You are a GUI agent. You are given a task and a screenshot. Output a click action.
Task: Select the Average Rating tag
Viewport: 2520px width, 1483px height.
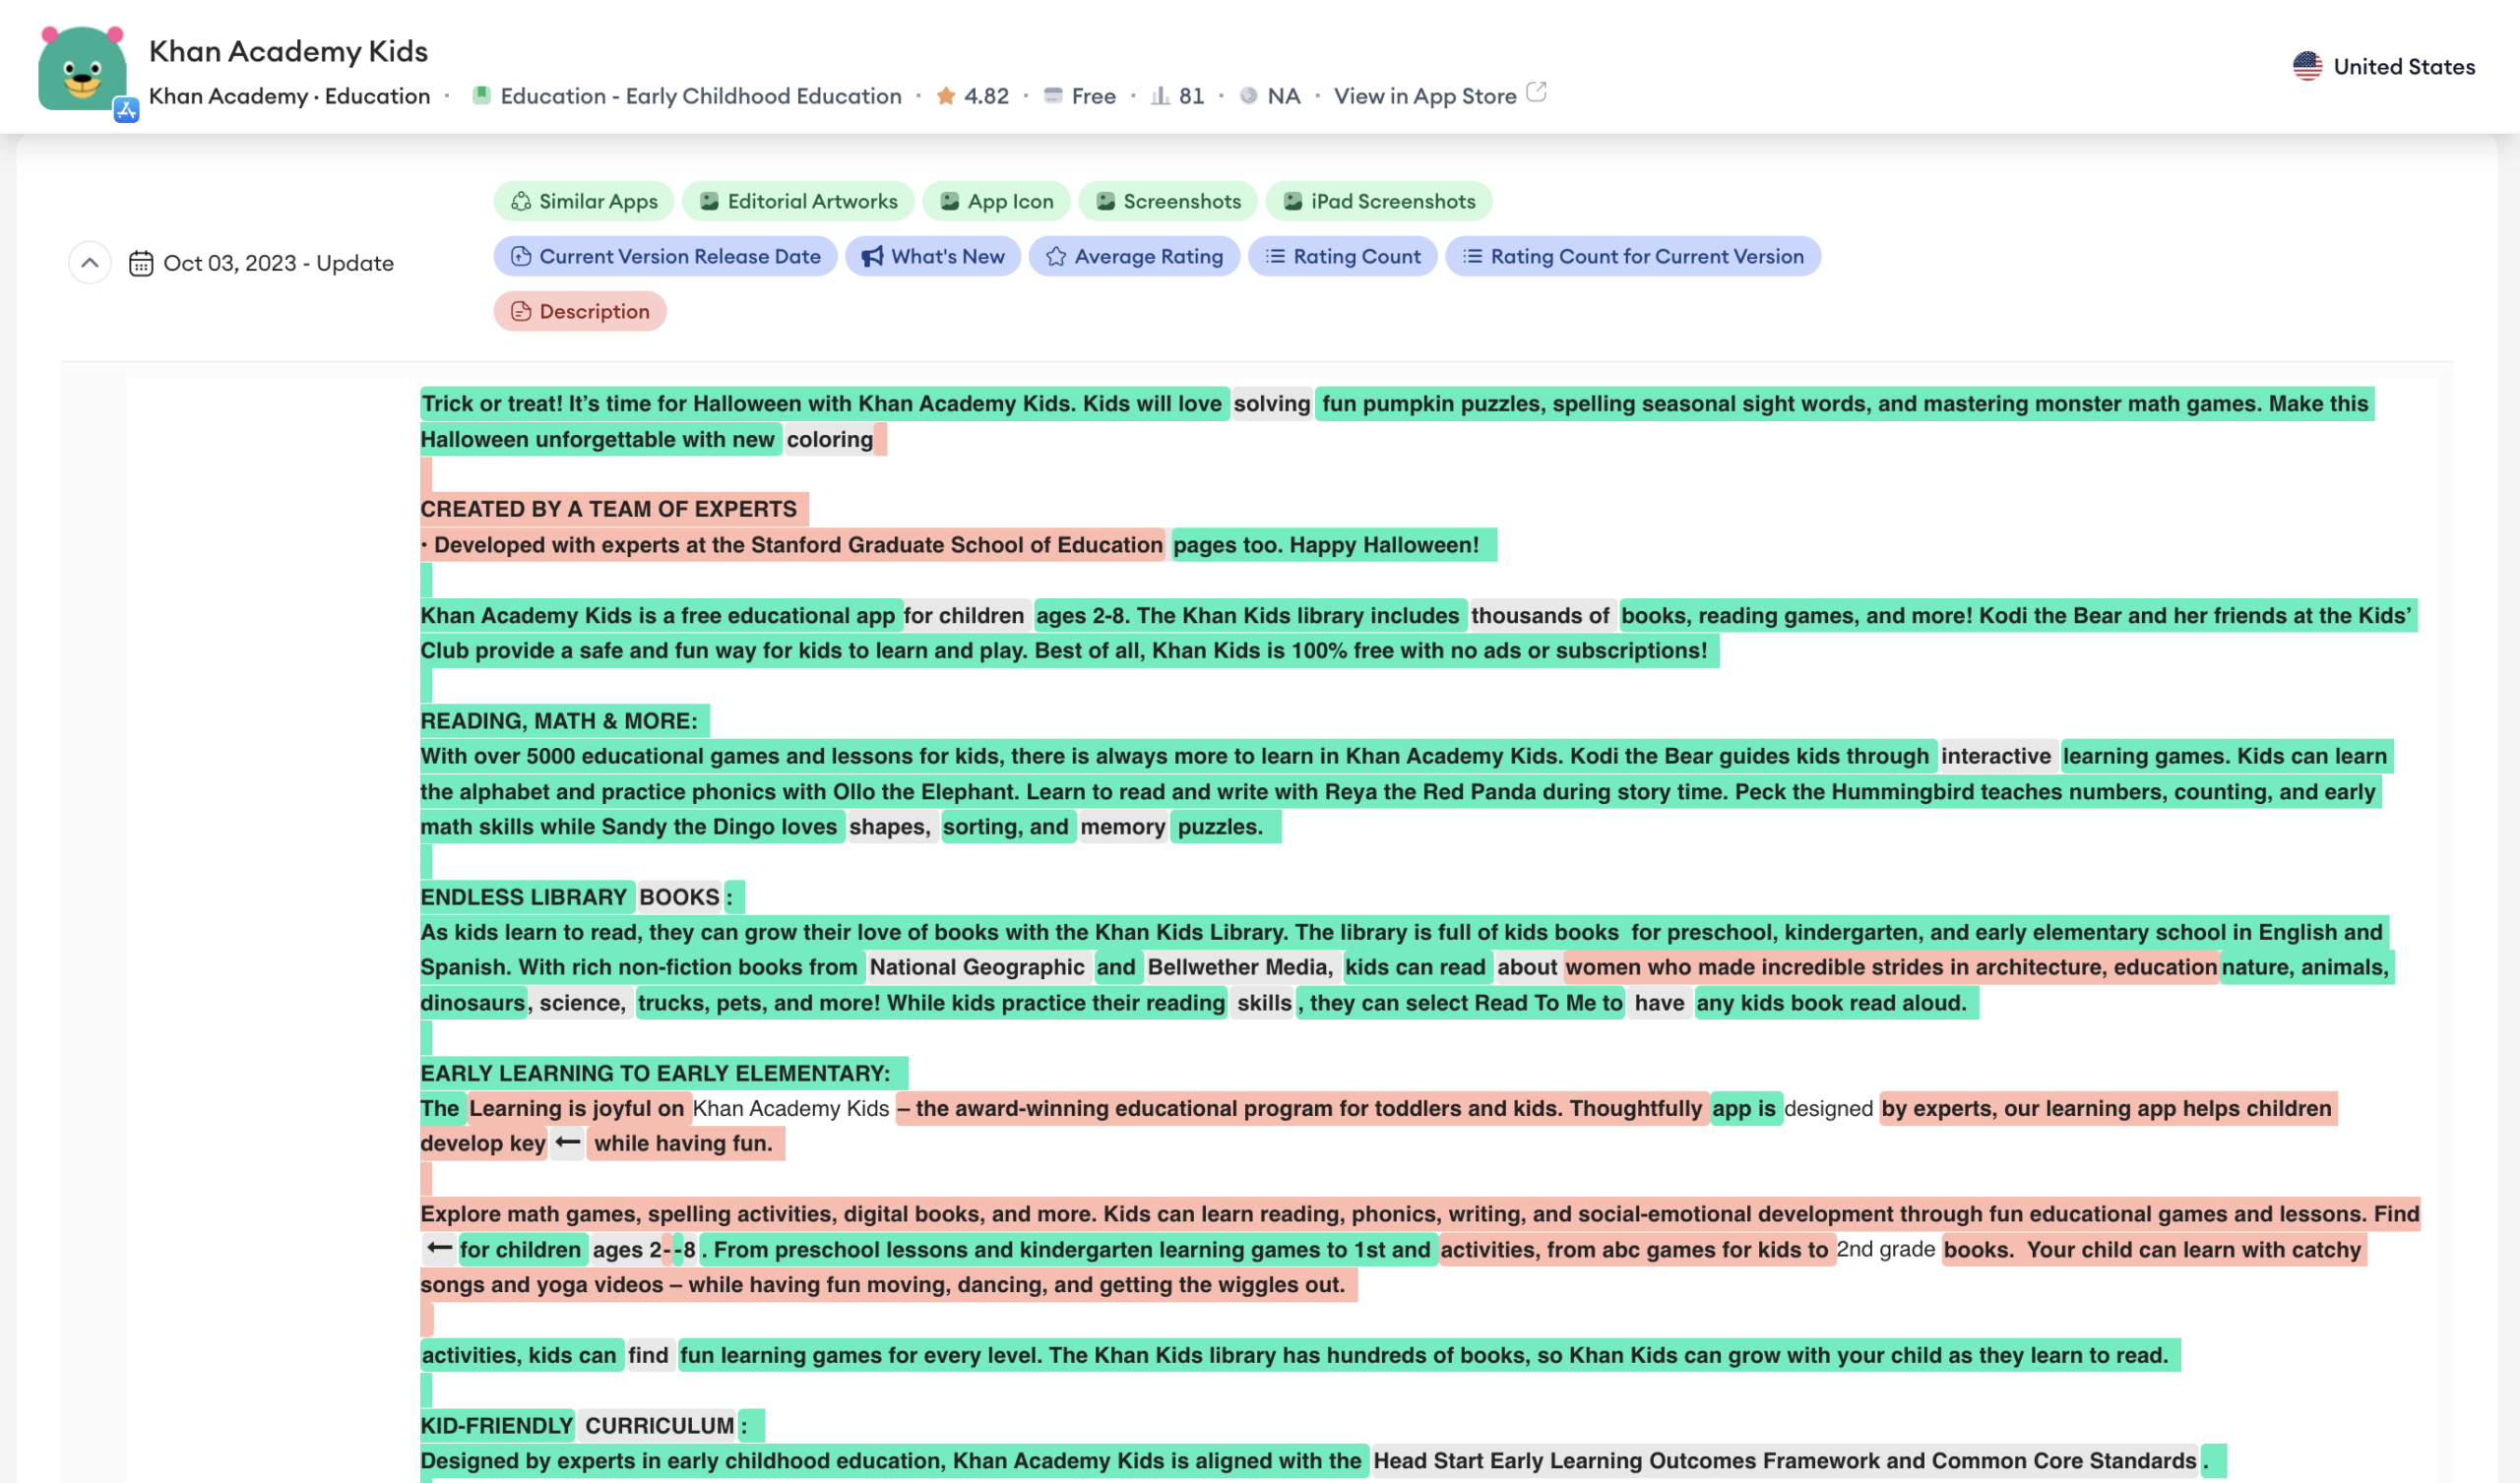point(1134,256)
